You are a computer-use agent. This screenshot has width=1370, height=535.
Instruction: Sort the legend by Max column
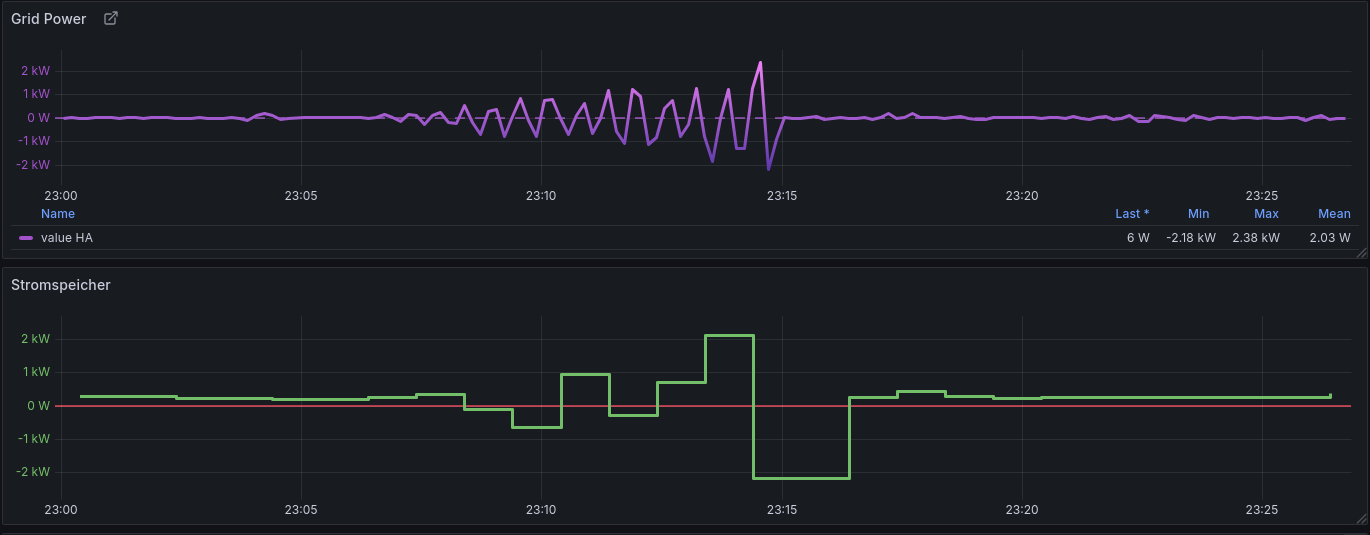pyautogui.click(x=1266, y=213)
